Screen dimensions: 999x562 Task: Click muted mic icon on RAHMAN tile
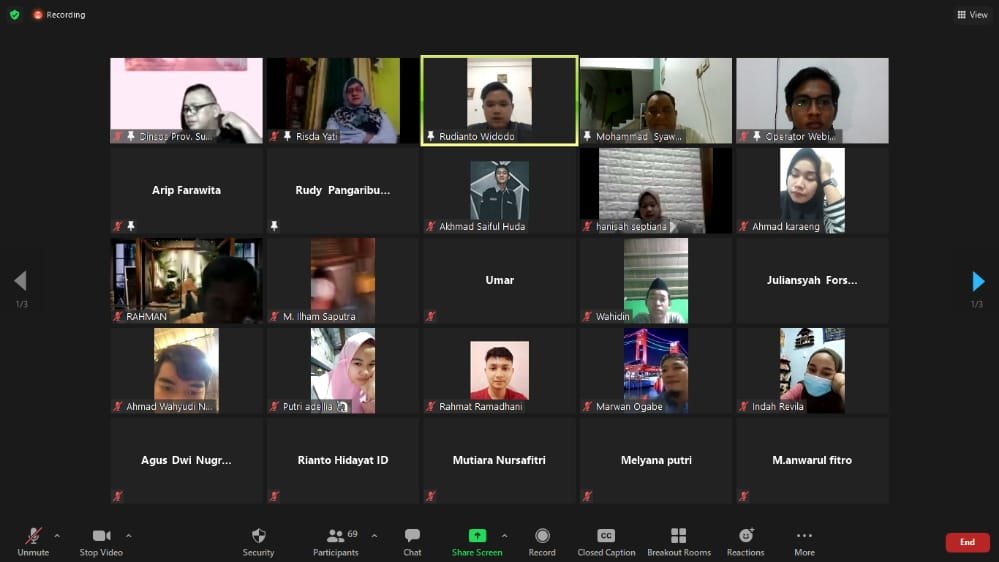tap(118, 316)
